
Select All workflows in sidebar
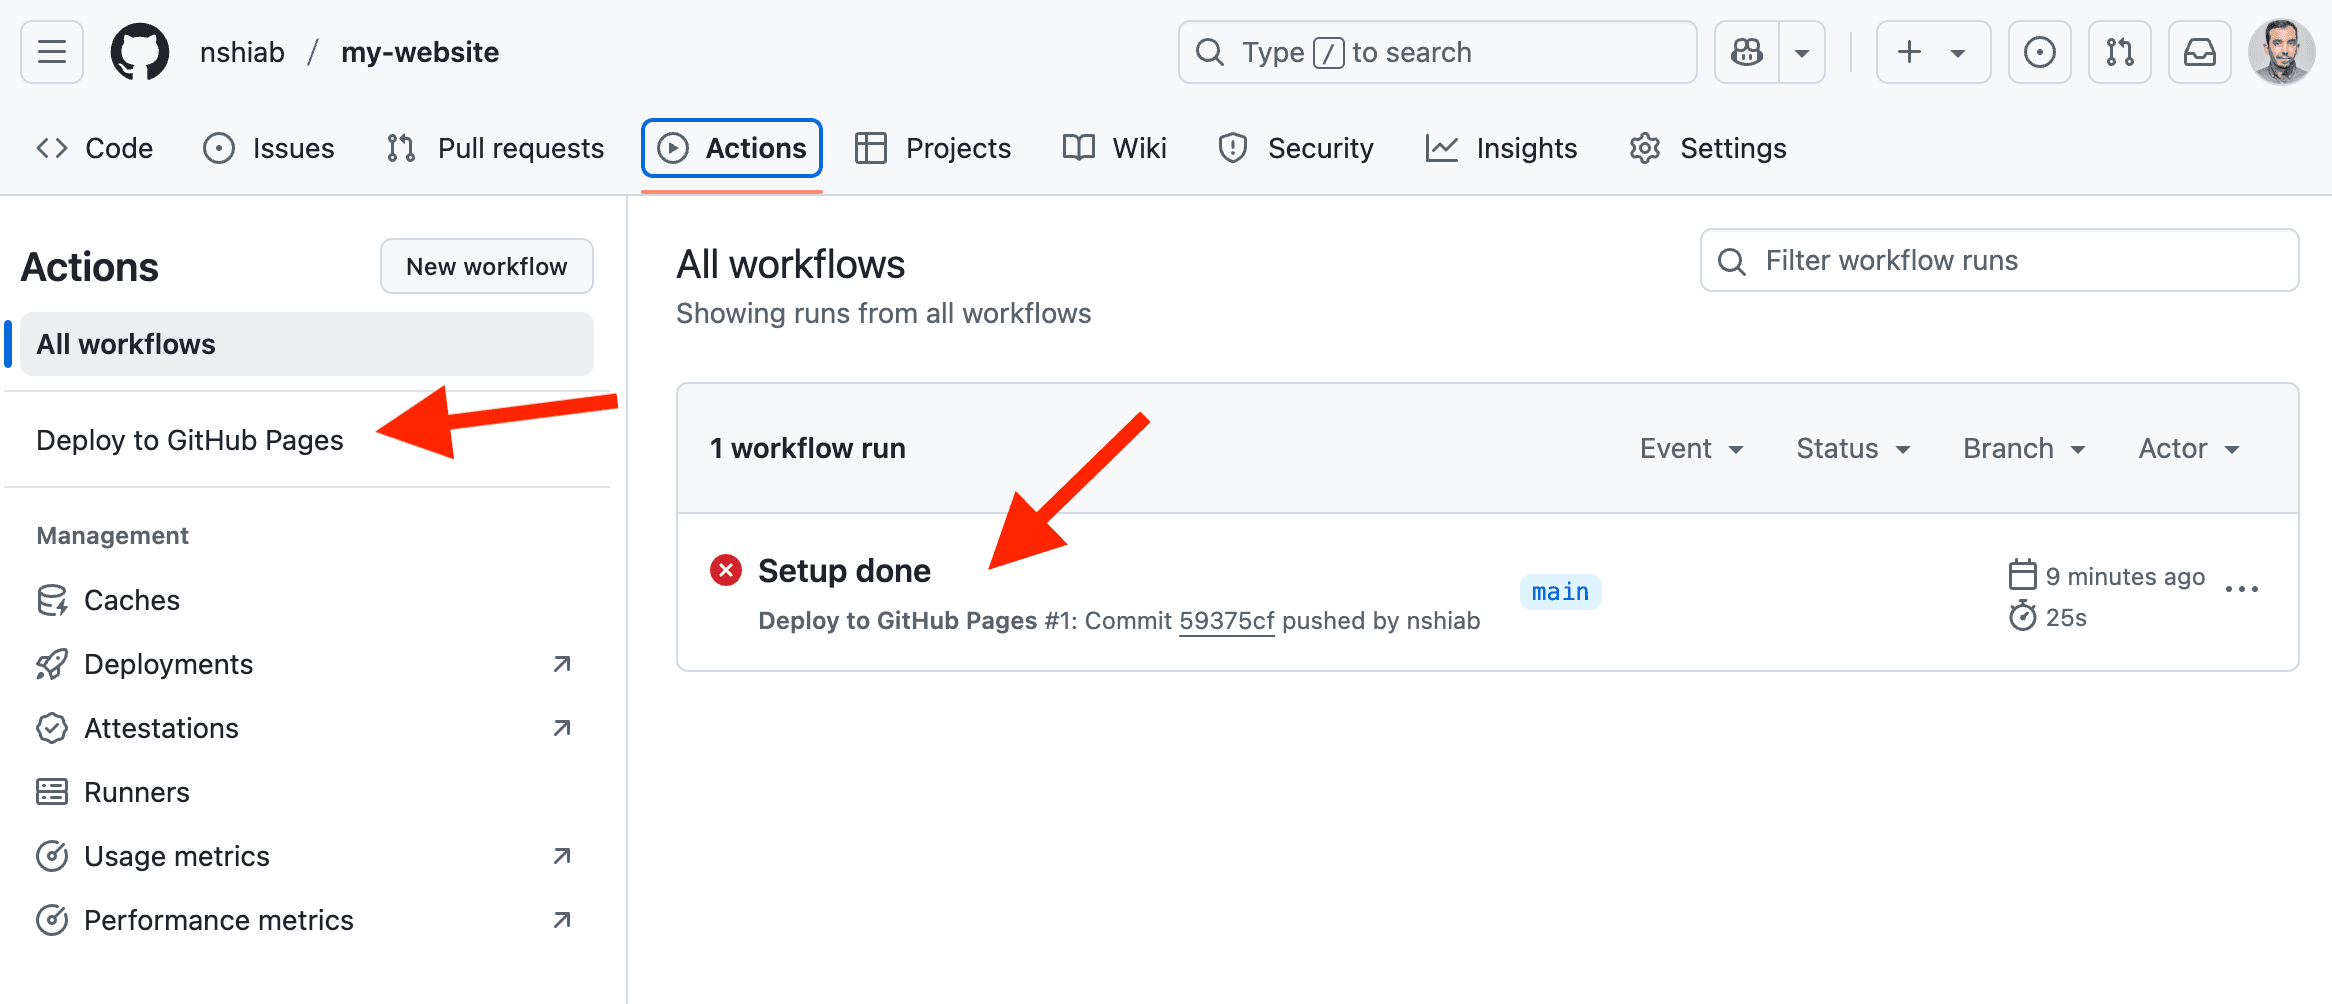(307, 344)
